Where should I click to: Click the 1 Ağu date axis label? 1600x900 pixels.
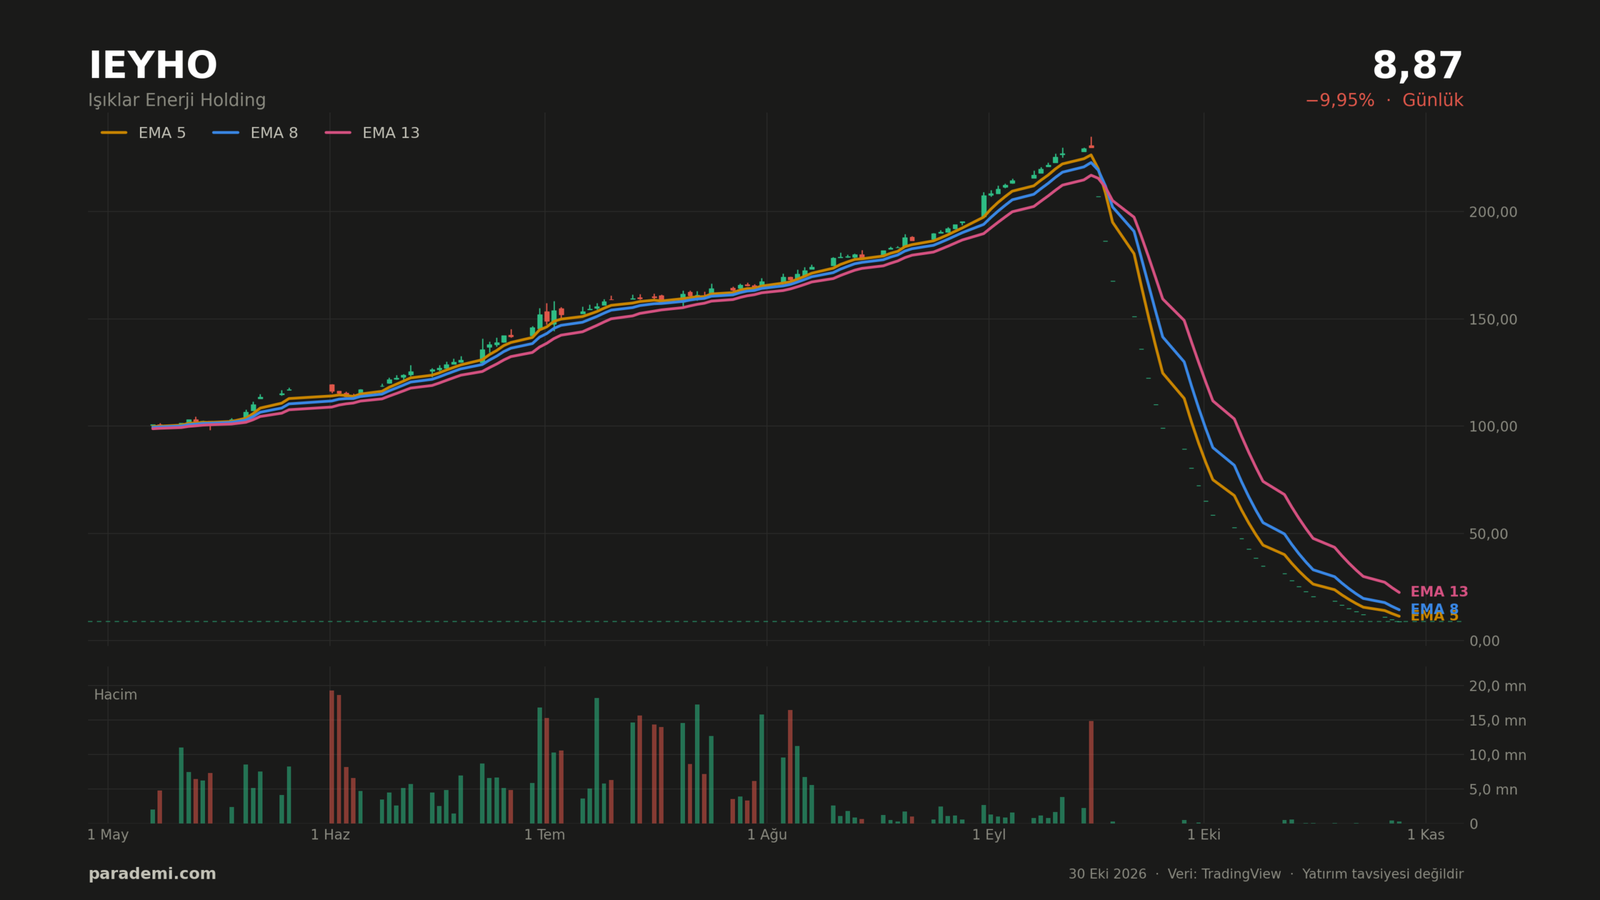[767, 835]
